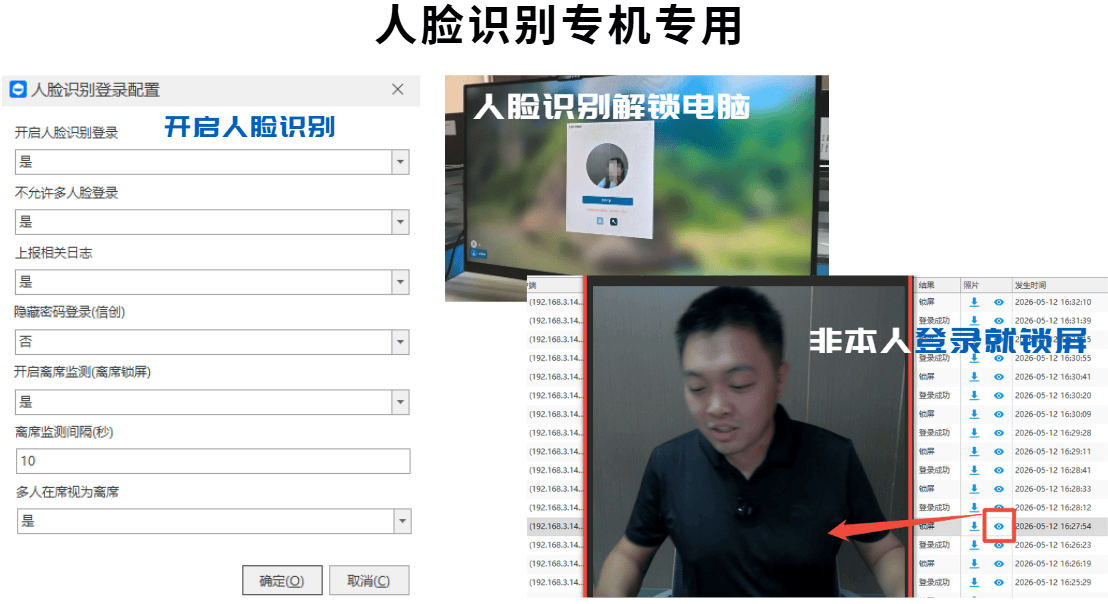
Task: Download photo for the 16:26:23 record
Action: pyautogui.click(x=974, y=545)
